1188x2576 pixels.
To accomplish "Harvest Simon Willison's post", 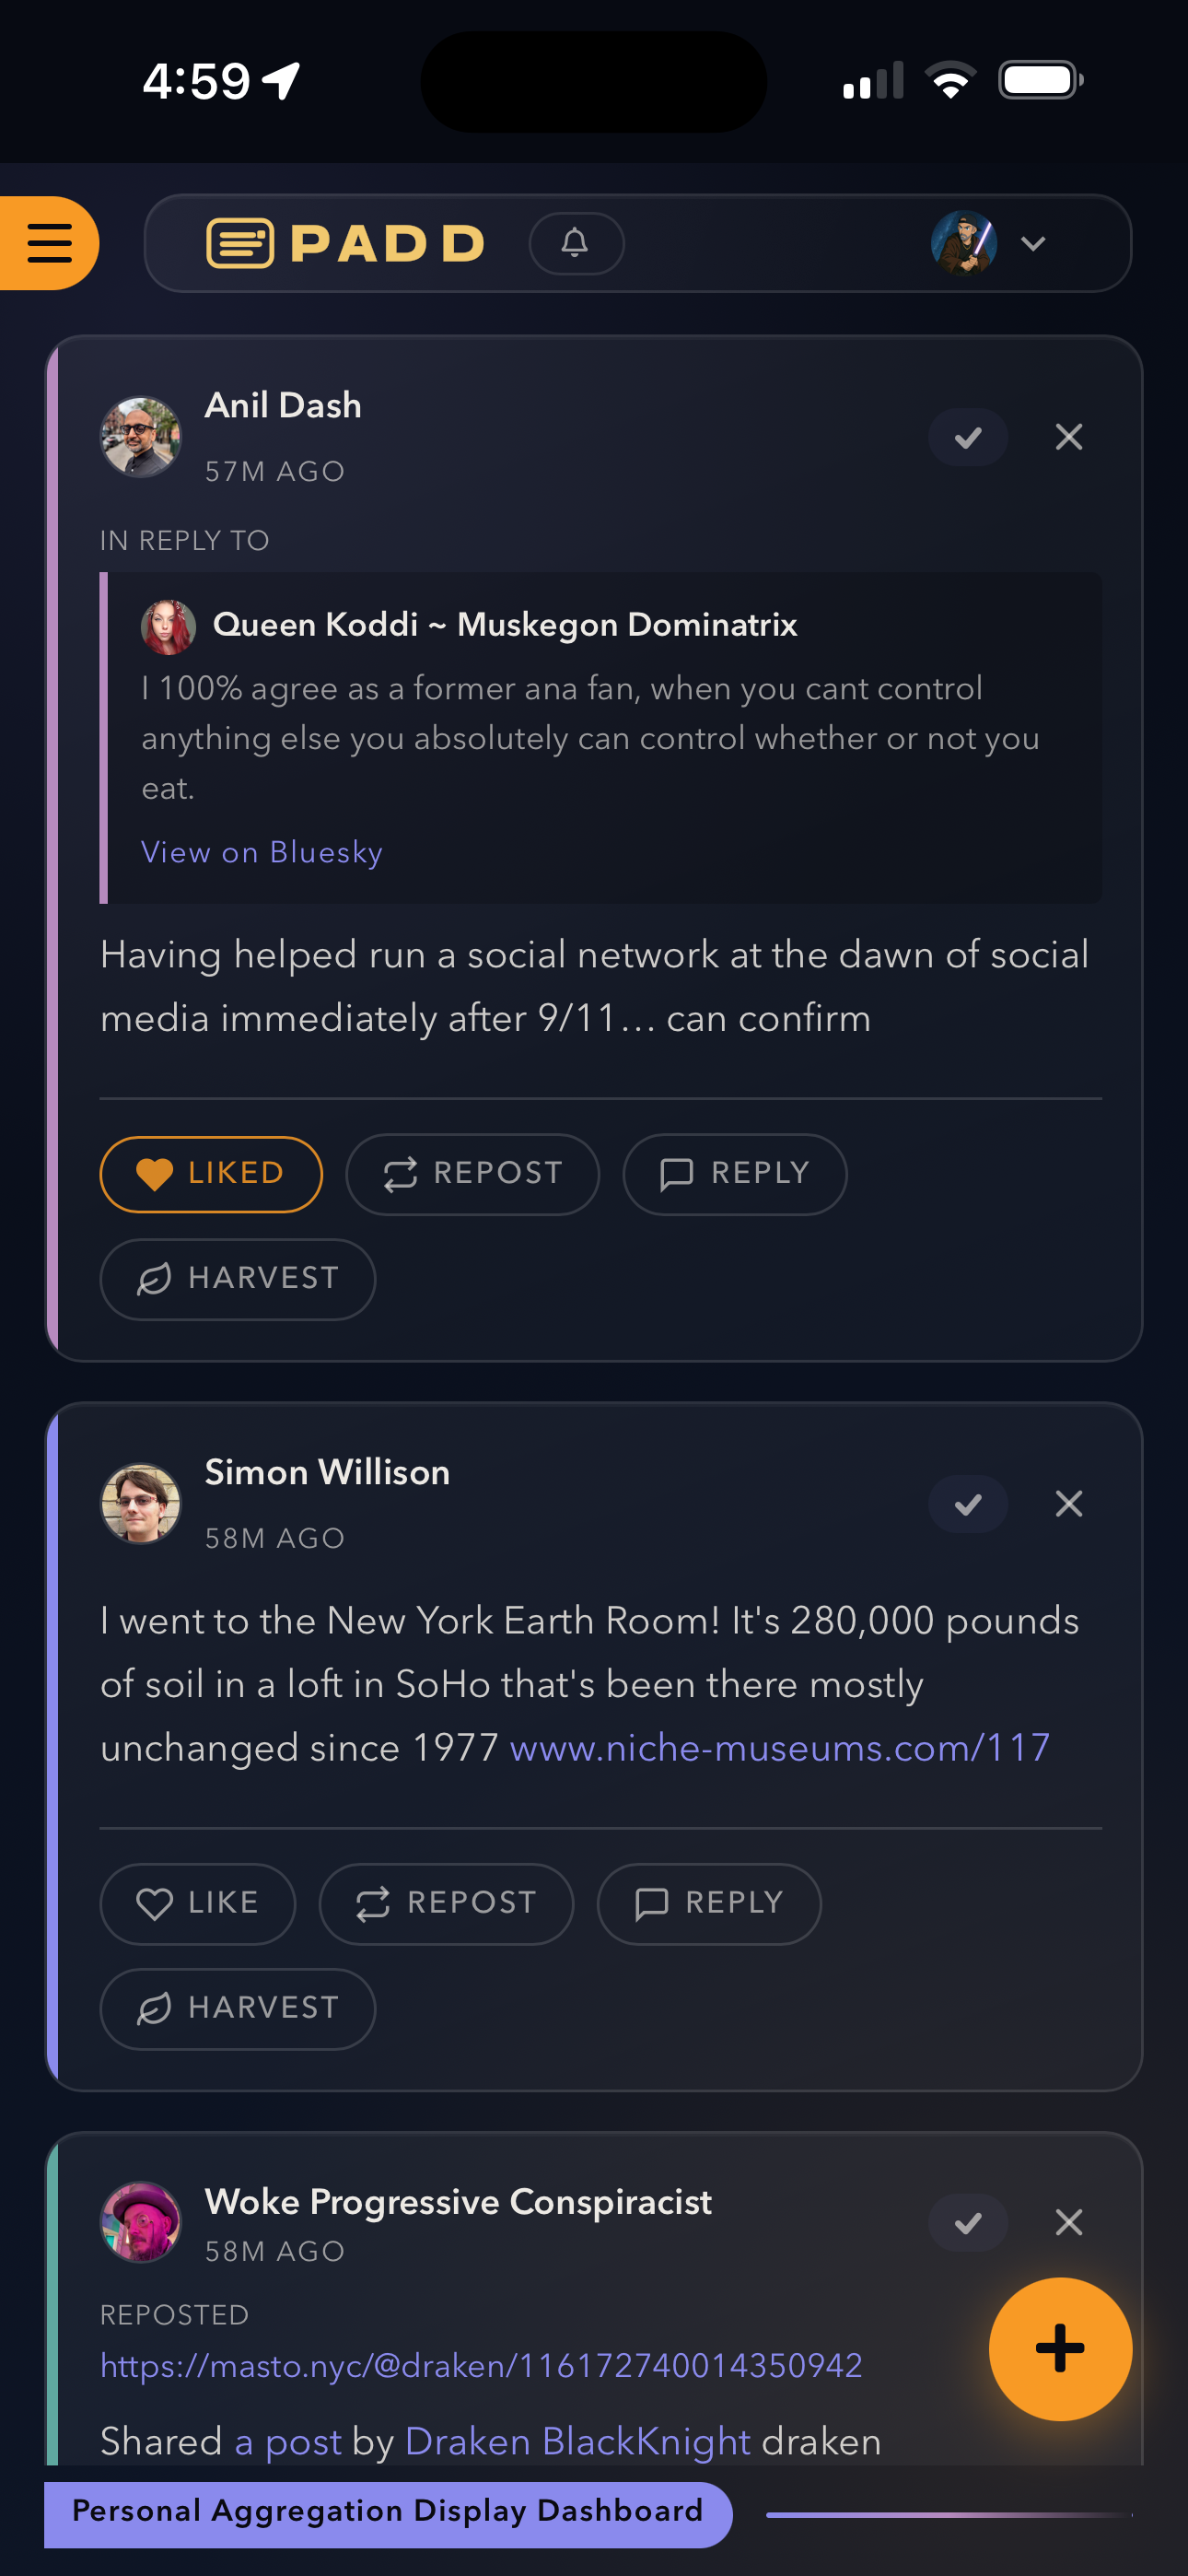I will [x=237, y=2007].
